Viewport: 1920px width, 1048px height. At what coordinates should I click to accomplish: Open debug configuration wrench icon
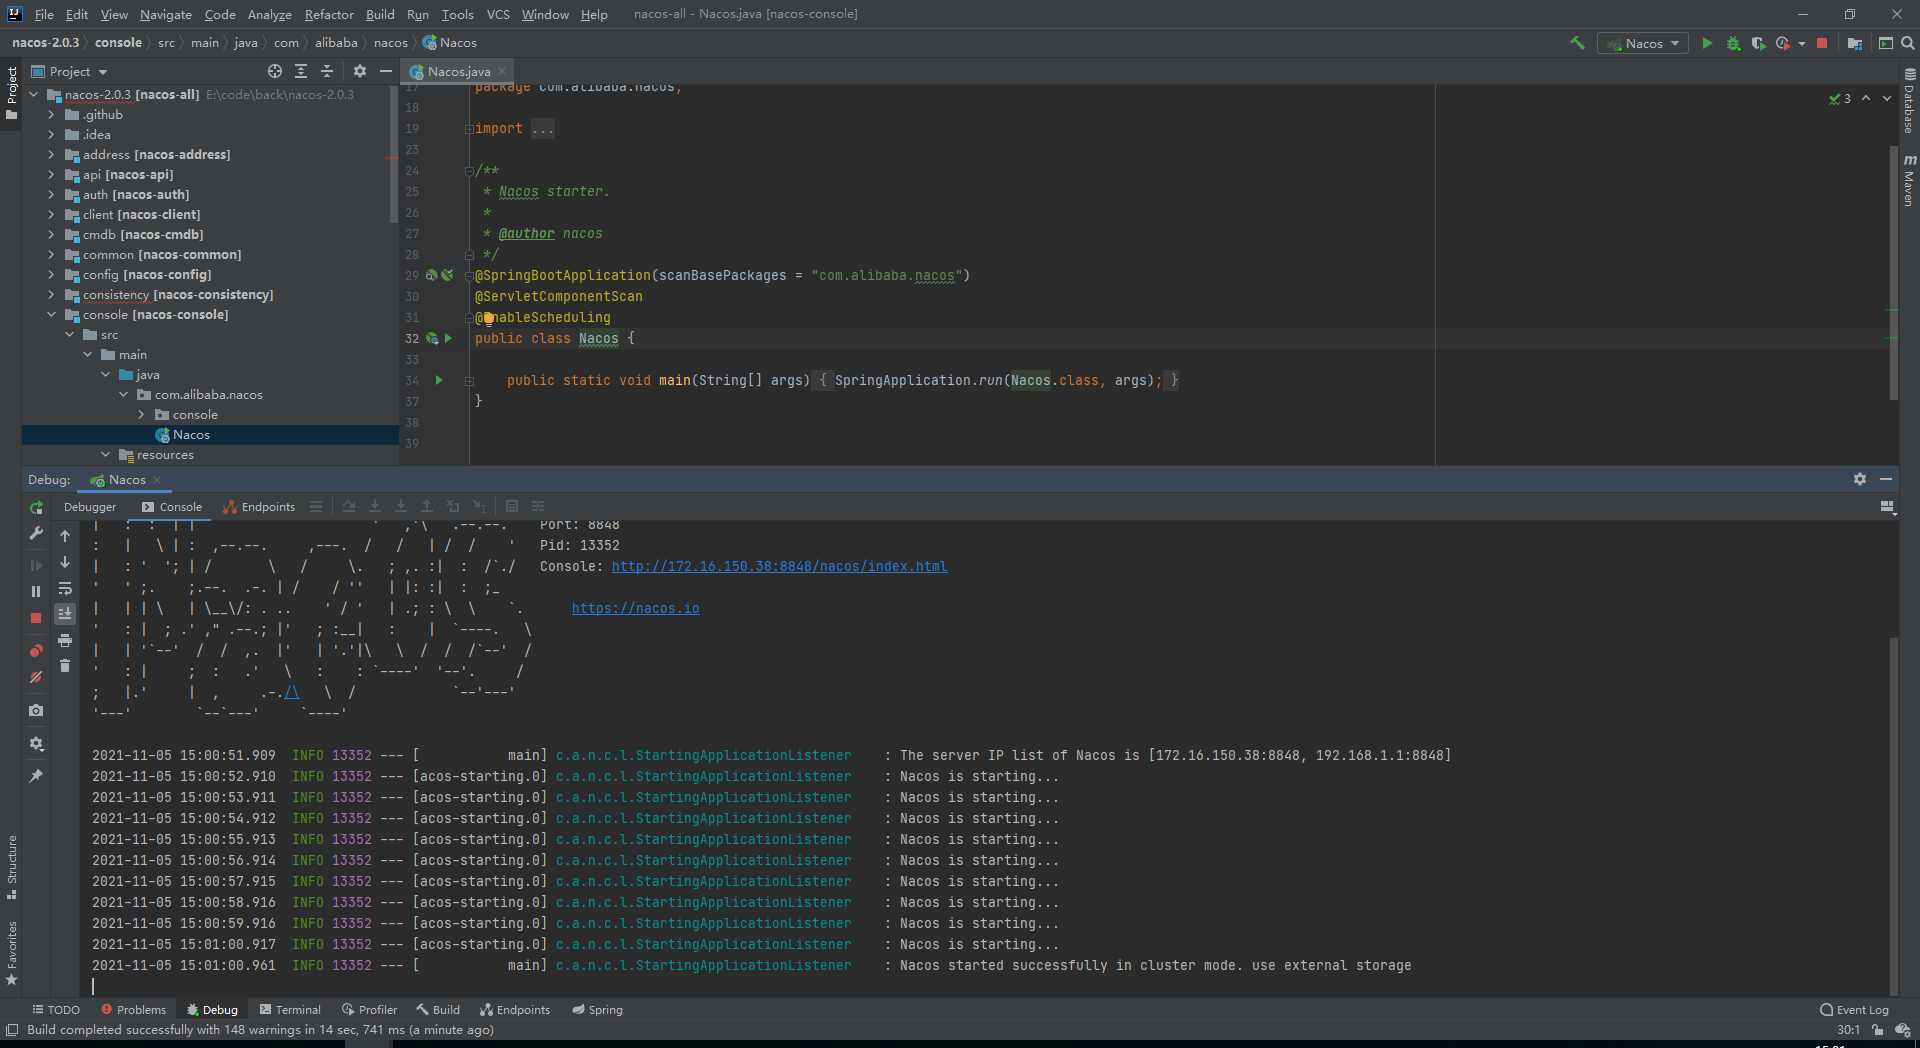36,534
